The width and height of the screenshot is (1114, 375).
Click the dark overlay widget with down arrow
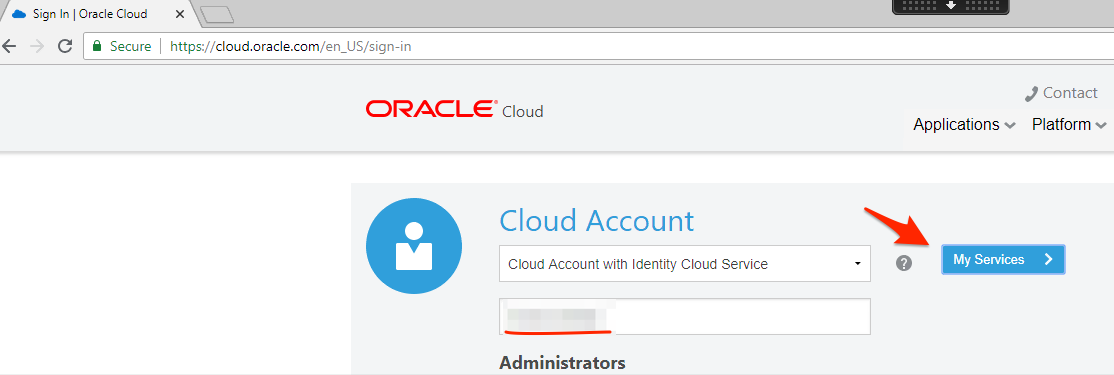click(951, 6)
